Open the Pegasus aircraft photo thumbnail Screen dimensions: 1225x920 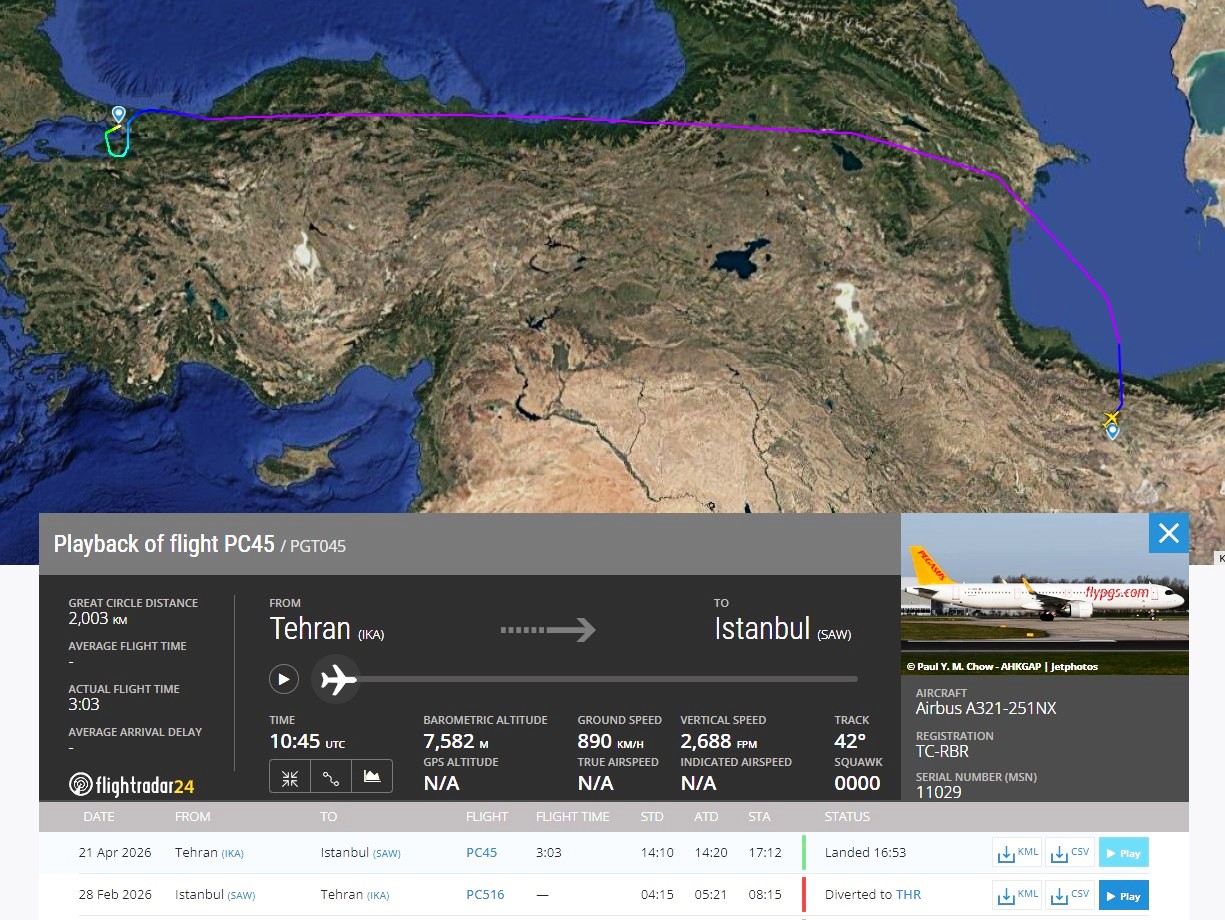(1044, 594)
